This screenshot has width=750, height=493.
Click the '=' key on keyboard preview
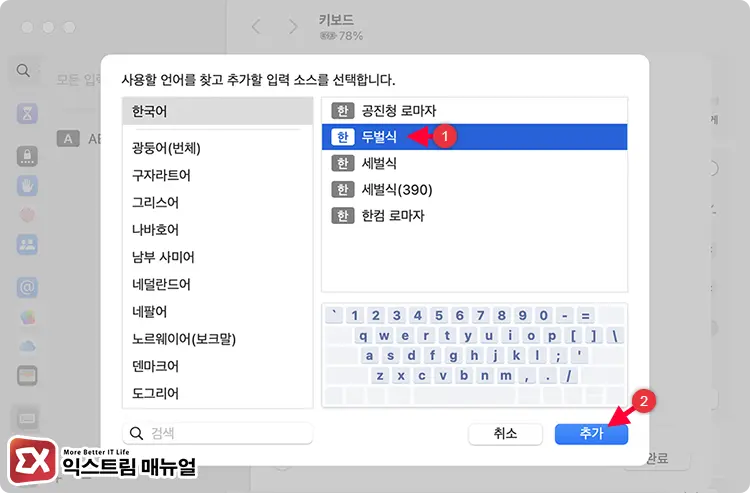pos(585,316)
